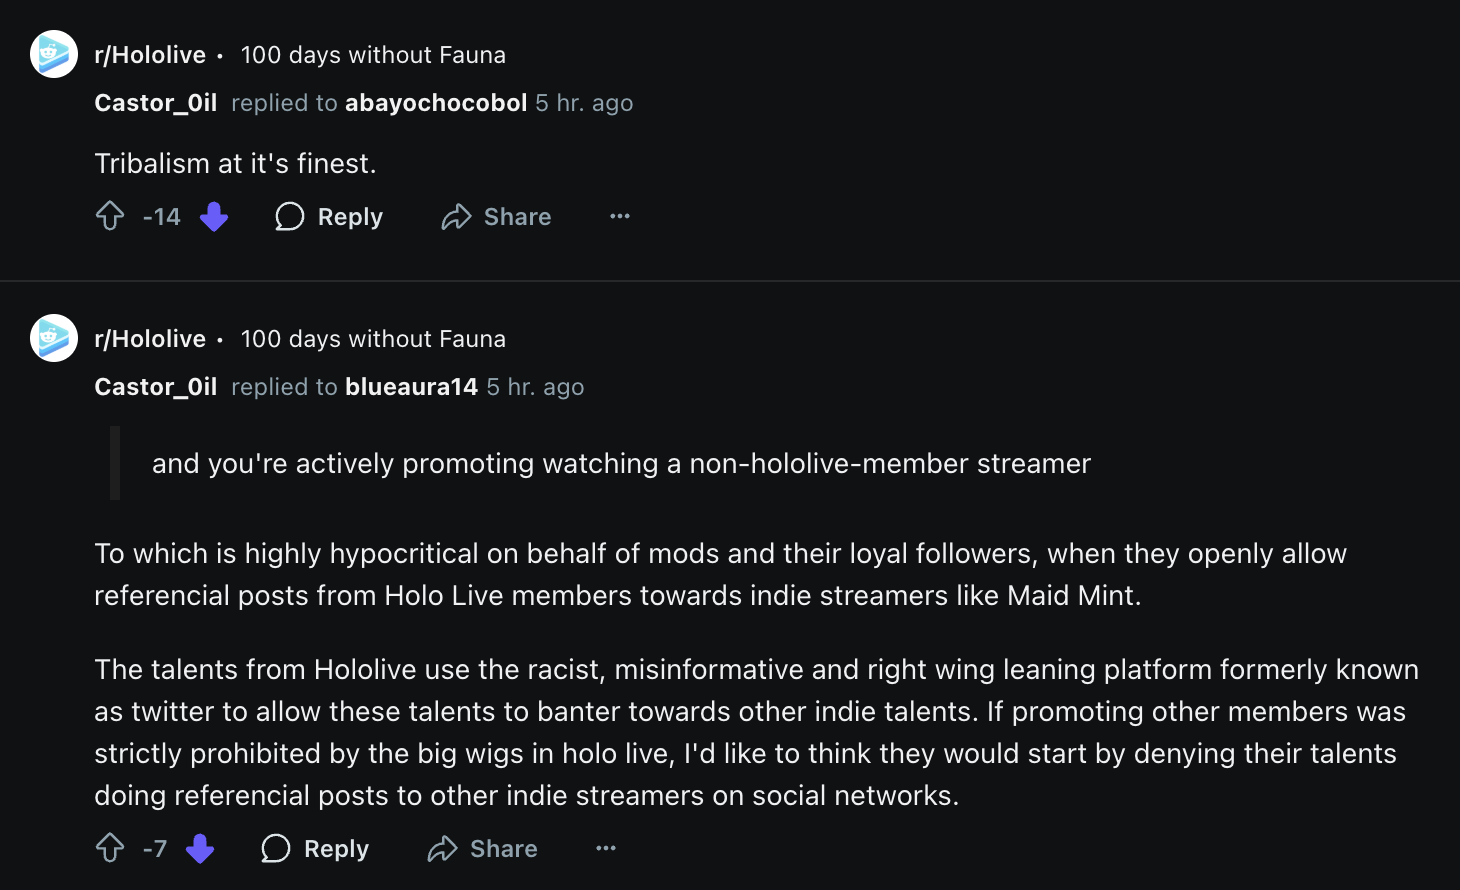Upvote the comment about Maid Mint

(110, 848)
